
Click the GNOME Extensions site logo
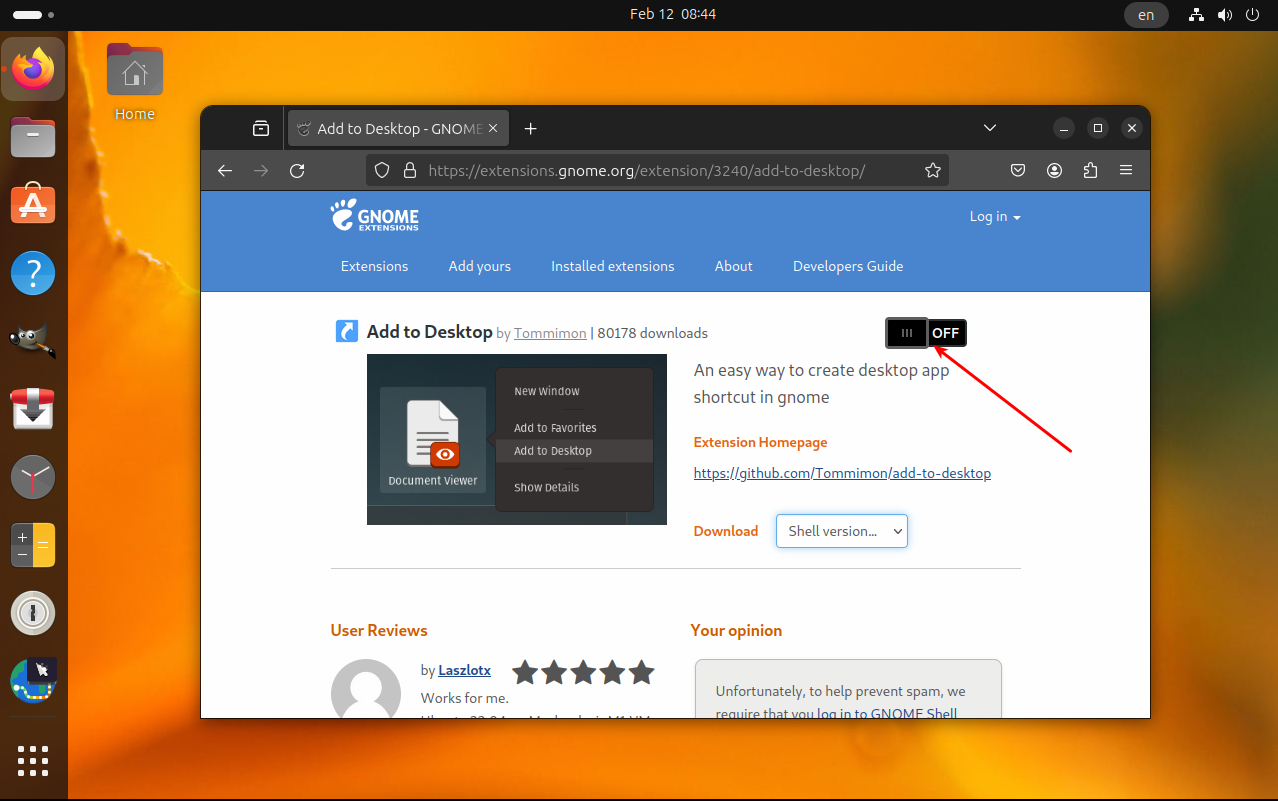374,215
